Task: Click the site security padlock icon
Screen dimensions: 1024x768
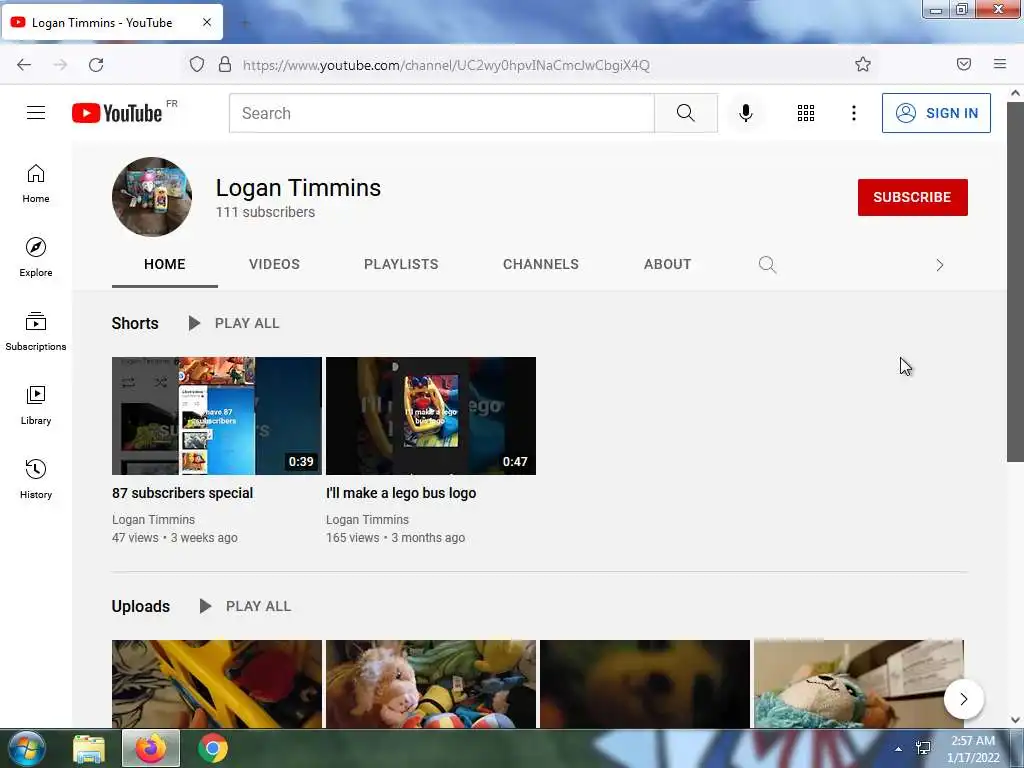Action: pos(225,64)
